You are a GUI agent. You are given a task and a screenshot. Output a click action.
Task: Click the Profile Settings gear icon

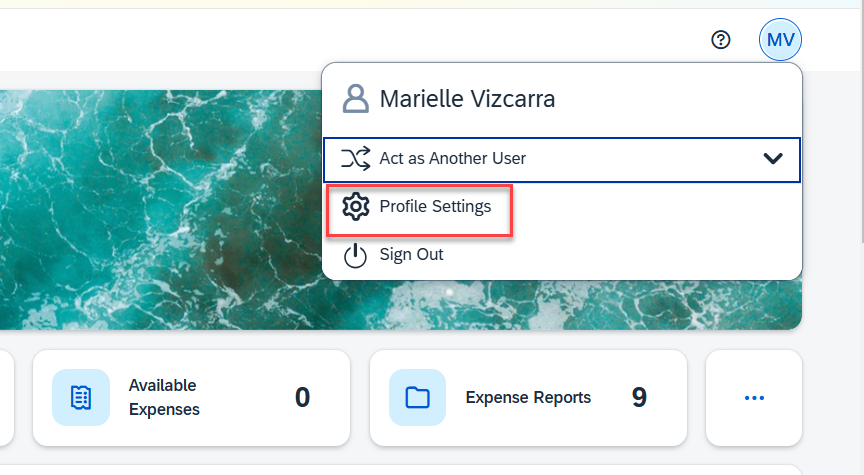click(x=355, y=207)
